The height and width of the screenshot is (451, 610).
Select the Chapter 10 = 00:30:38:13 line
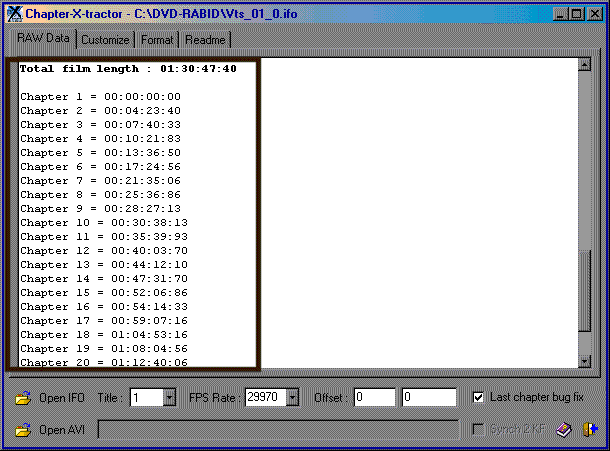click(x=104, y=223)
